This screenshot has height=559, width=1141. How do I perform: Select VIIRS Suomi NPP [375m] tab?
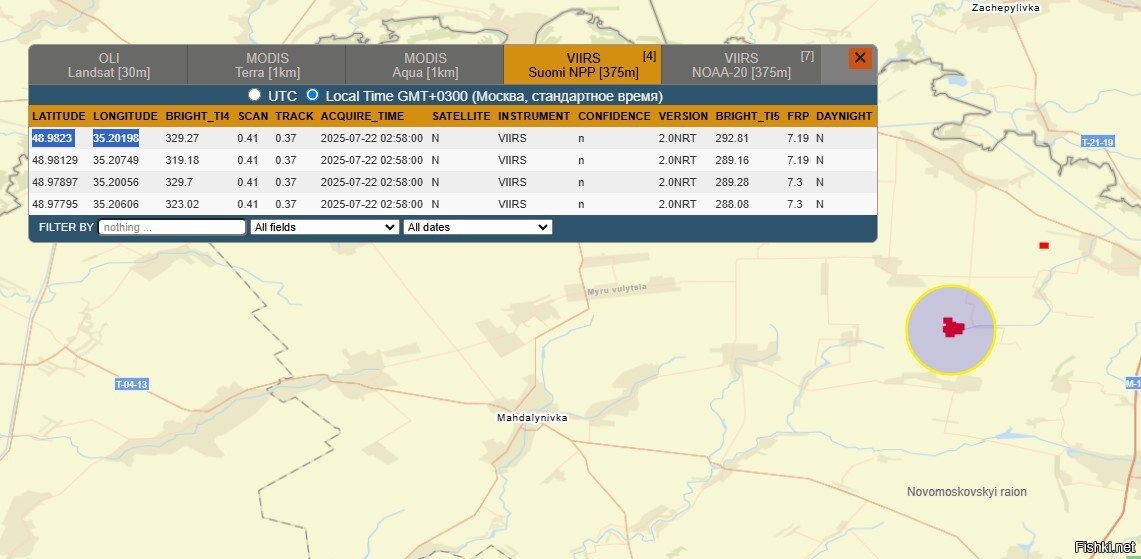tap(583, 65)
